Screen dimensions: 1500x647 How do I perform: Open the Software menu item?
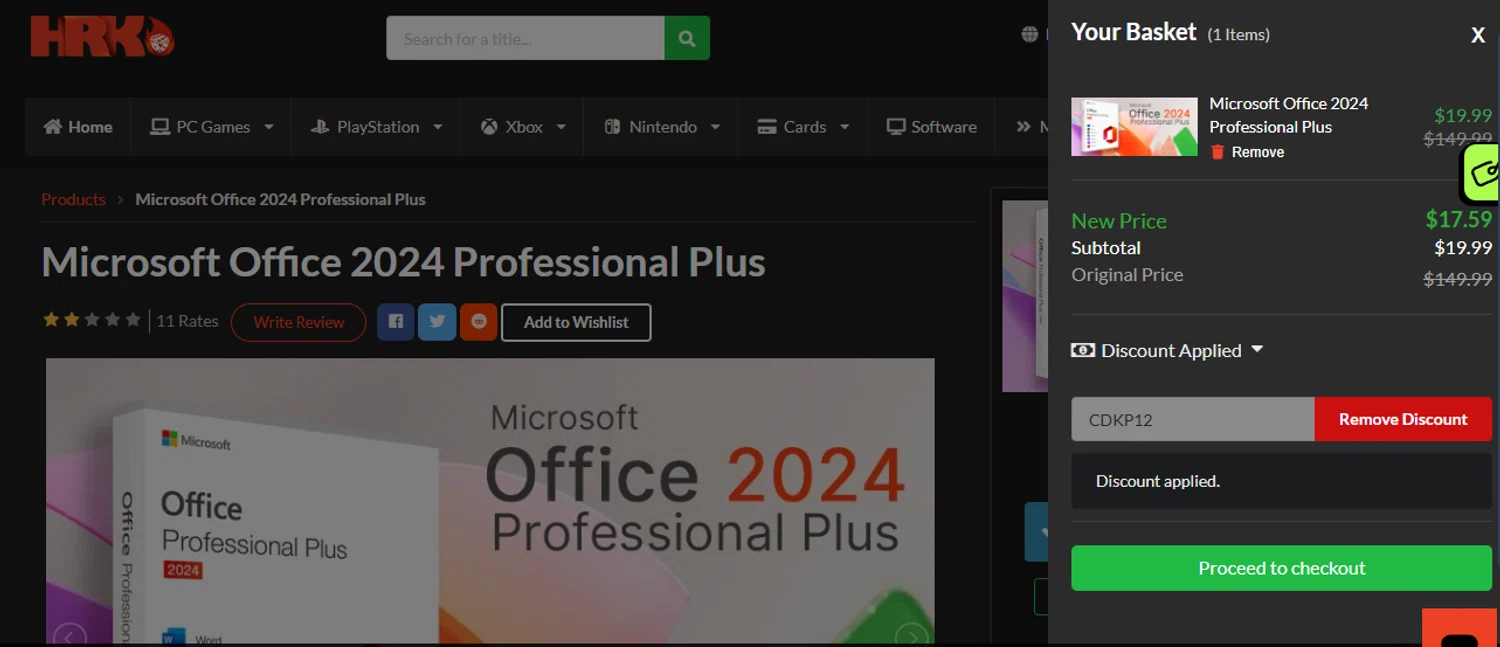click(931, 127)
